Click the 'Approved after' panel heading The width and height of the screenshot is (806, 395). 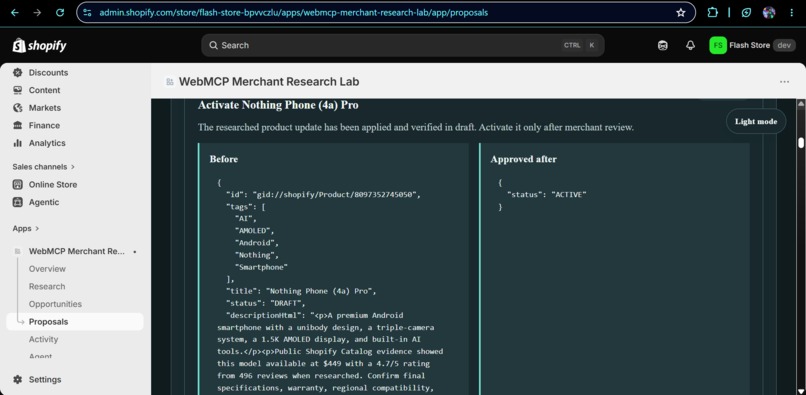click(x=523, y=159)
